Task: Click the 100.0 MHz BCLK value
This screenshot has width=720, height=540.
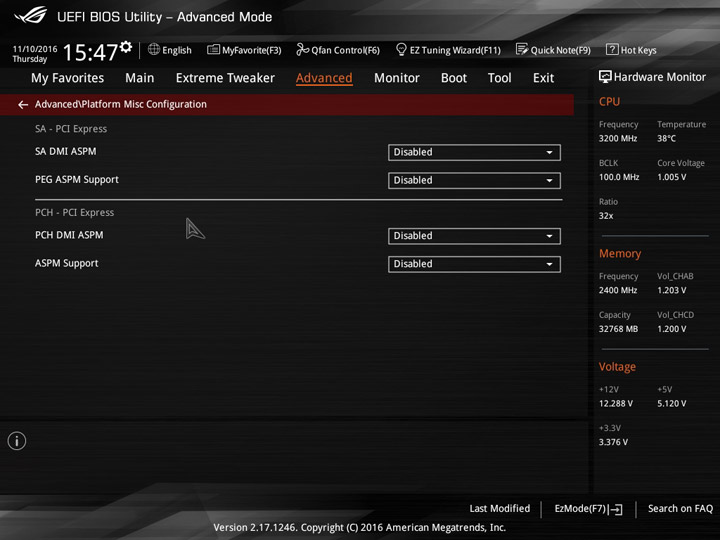Action: click(619, 177)
